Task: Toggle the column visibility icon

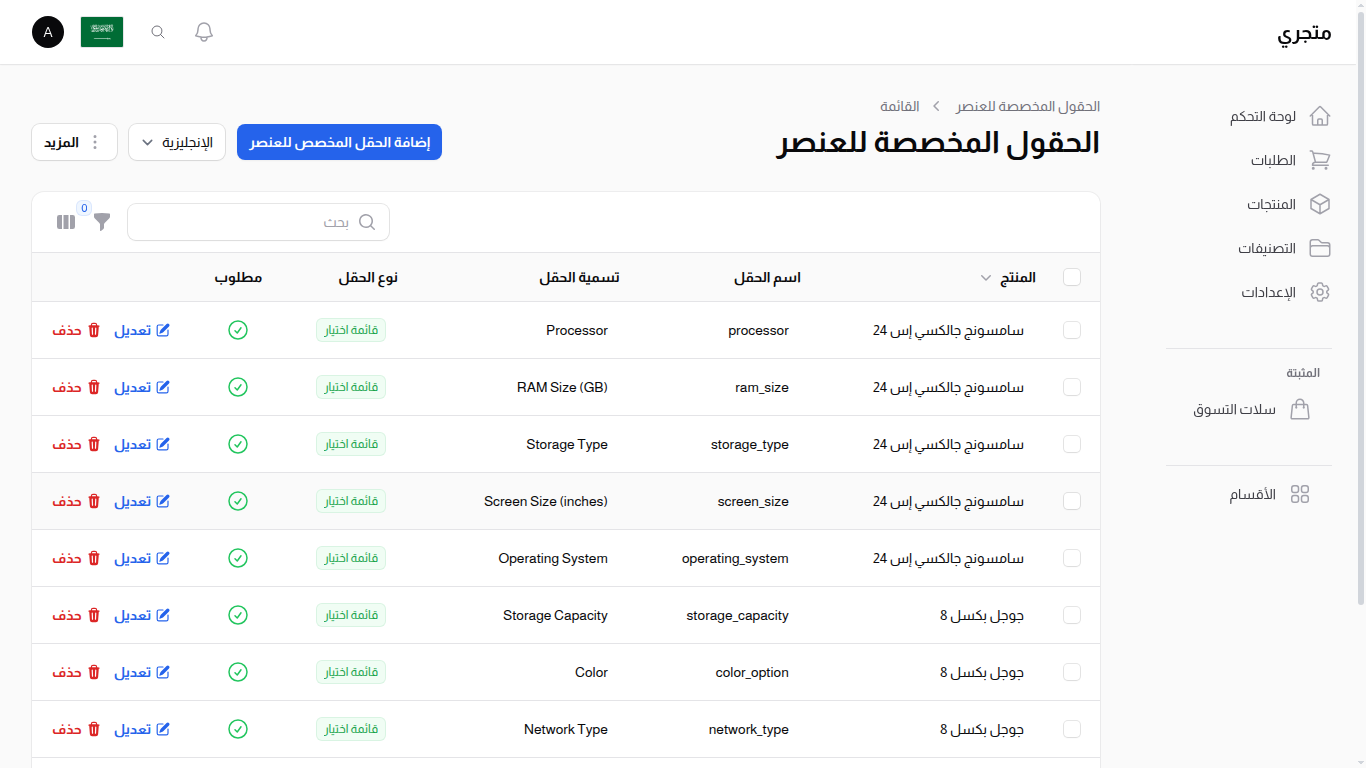Action: pyautogui.click(x=65, y=222)
